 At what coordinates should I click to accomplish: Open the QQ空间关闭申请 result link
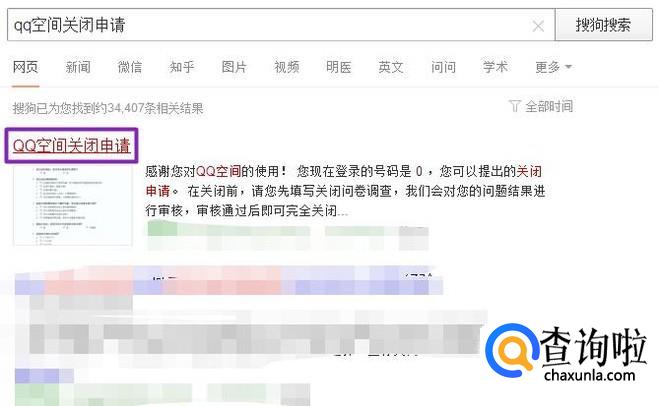[x=72, y=145]
